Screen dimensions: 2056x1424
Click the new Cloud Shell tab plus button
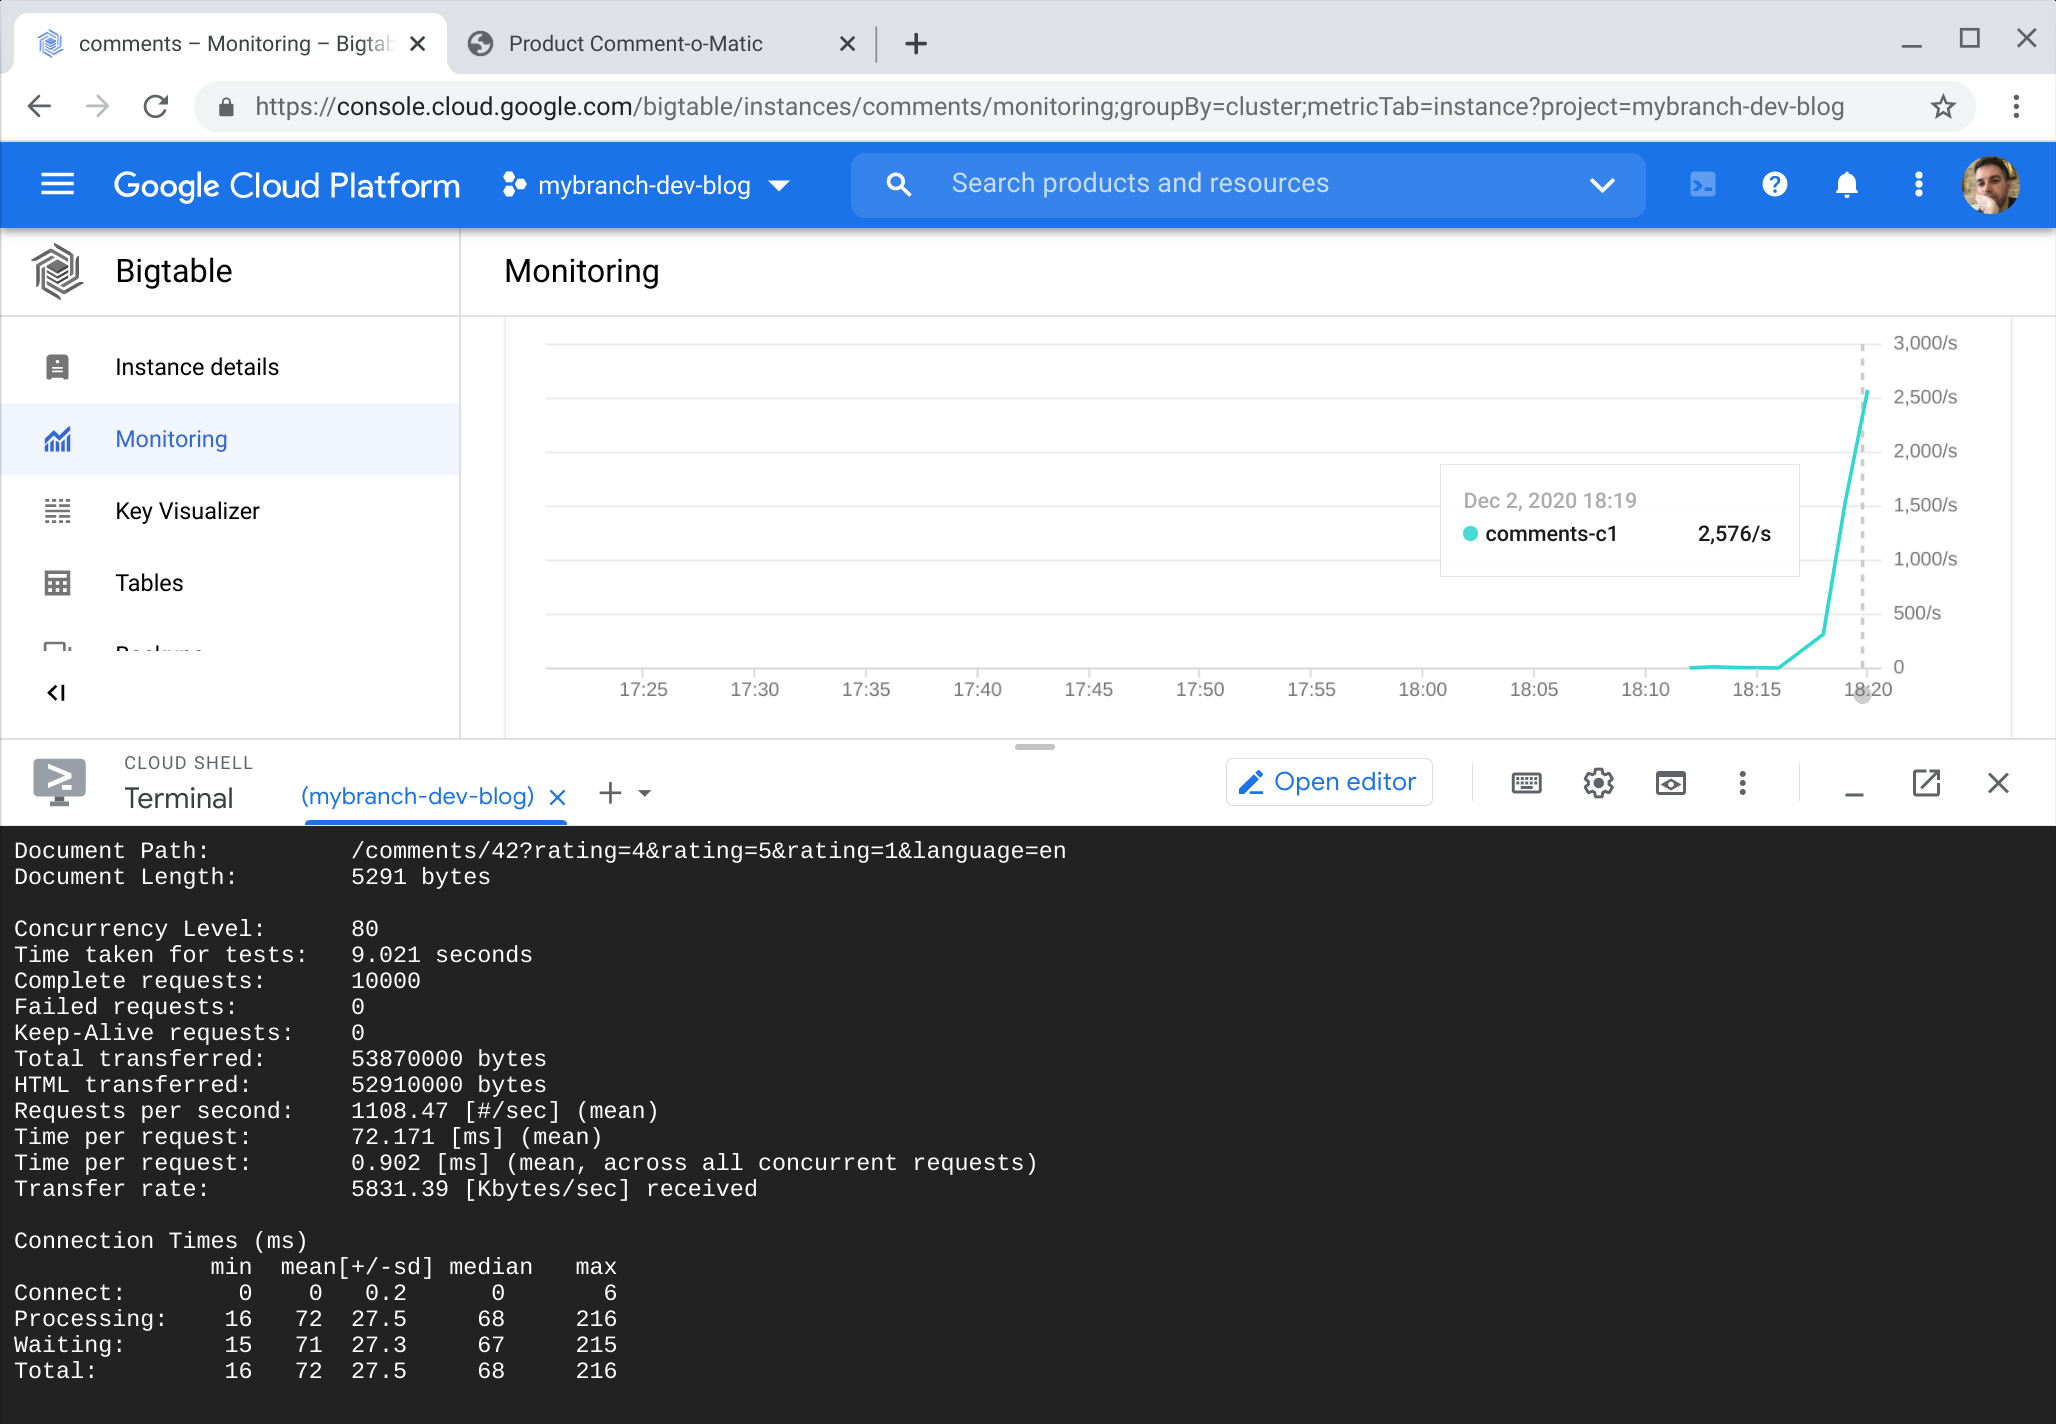(611, 794)
